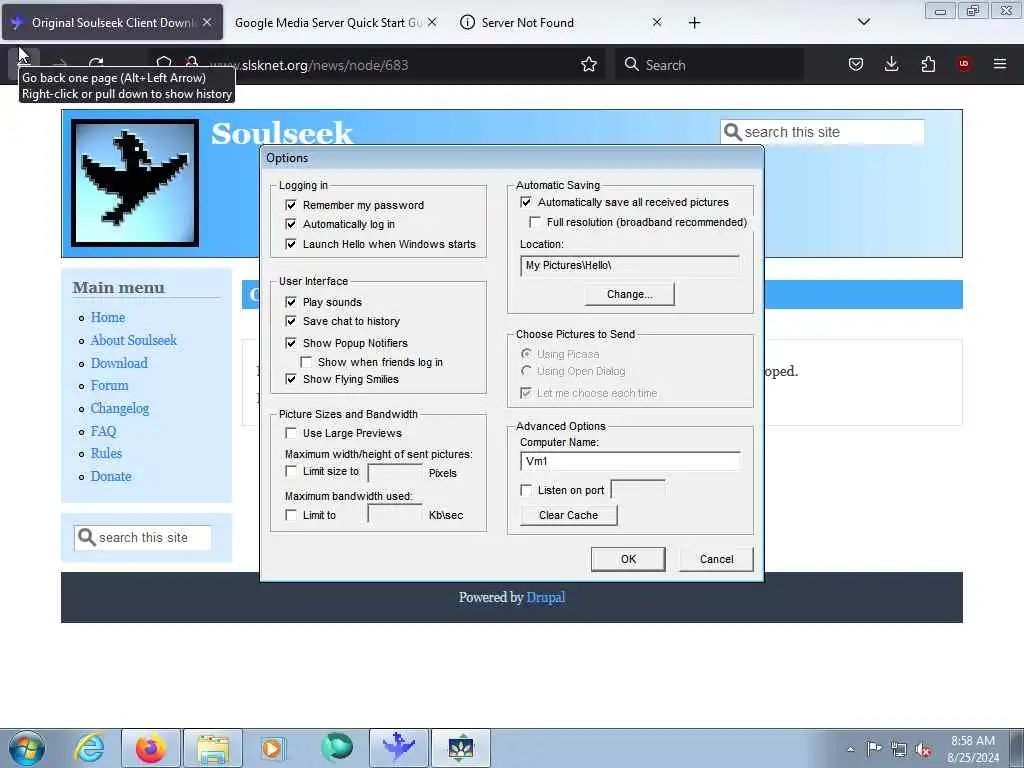Uncheck Show Popup Notifiers
The width and height of the screenshot is (1024, 768).
point(291,343)
